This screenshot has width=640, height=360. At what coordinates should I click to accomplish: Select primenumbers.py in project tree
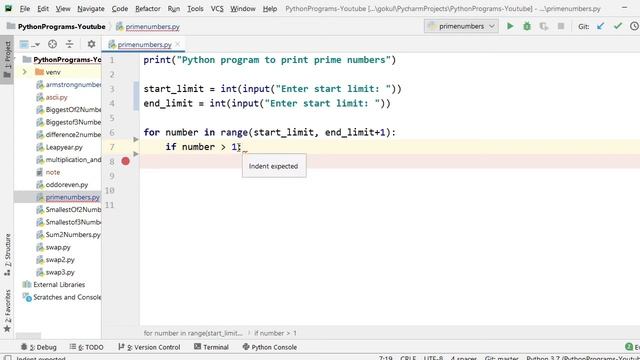(72, 197)
